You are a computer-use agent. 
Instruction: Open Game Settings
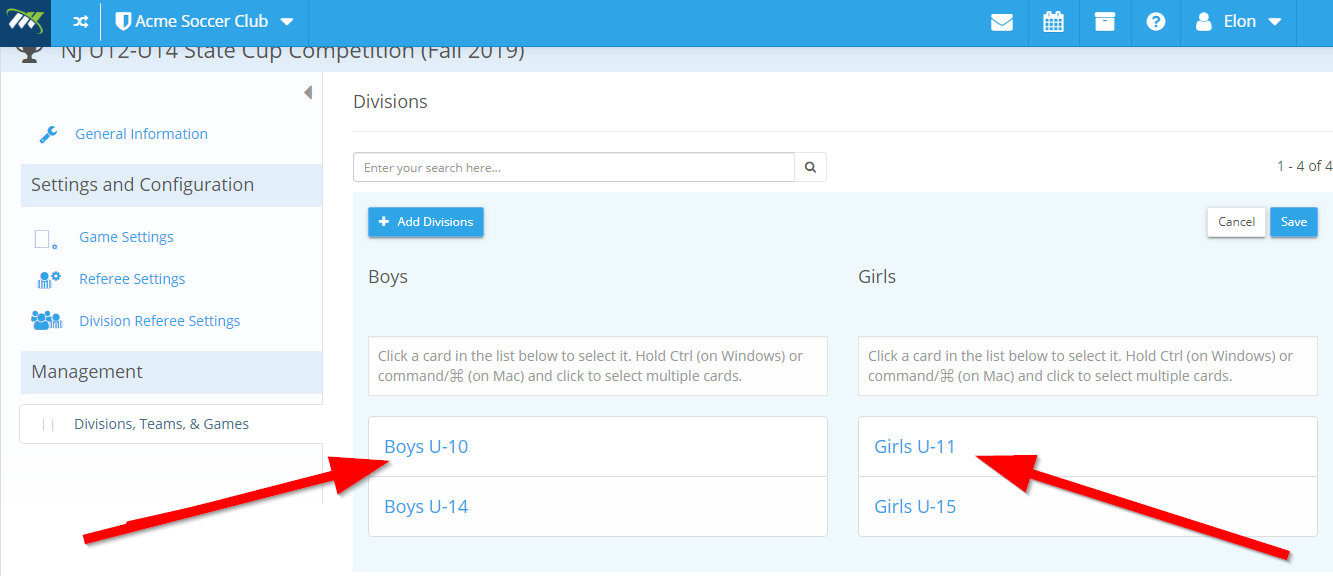pyautogui.click(x=127, y=237)
